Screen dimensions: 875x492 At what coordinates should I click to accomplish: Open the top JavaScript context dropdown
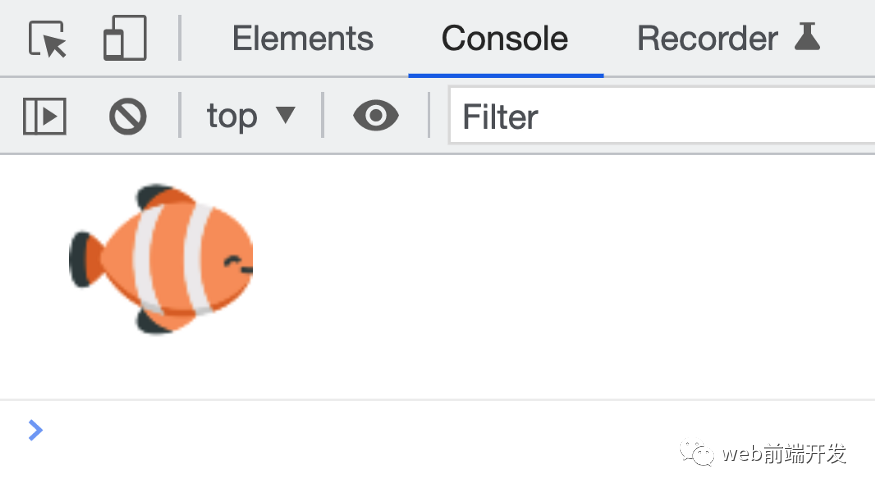[x=251, y=116]
